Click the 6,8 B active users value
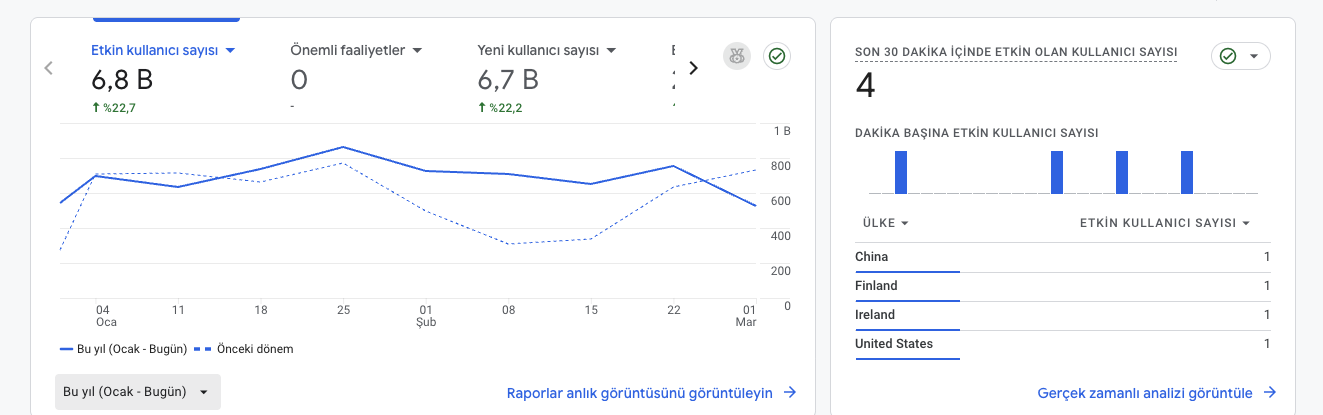Screen dimensions: 1323x415 (122, 79)
